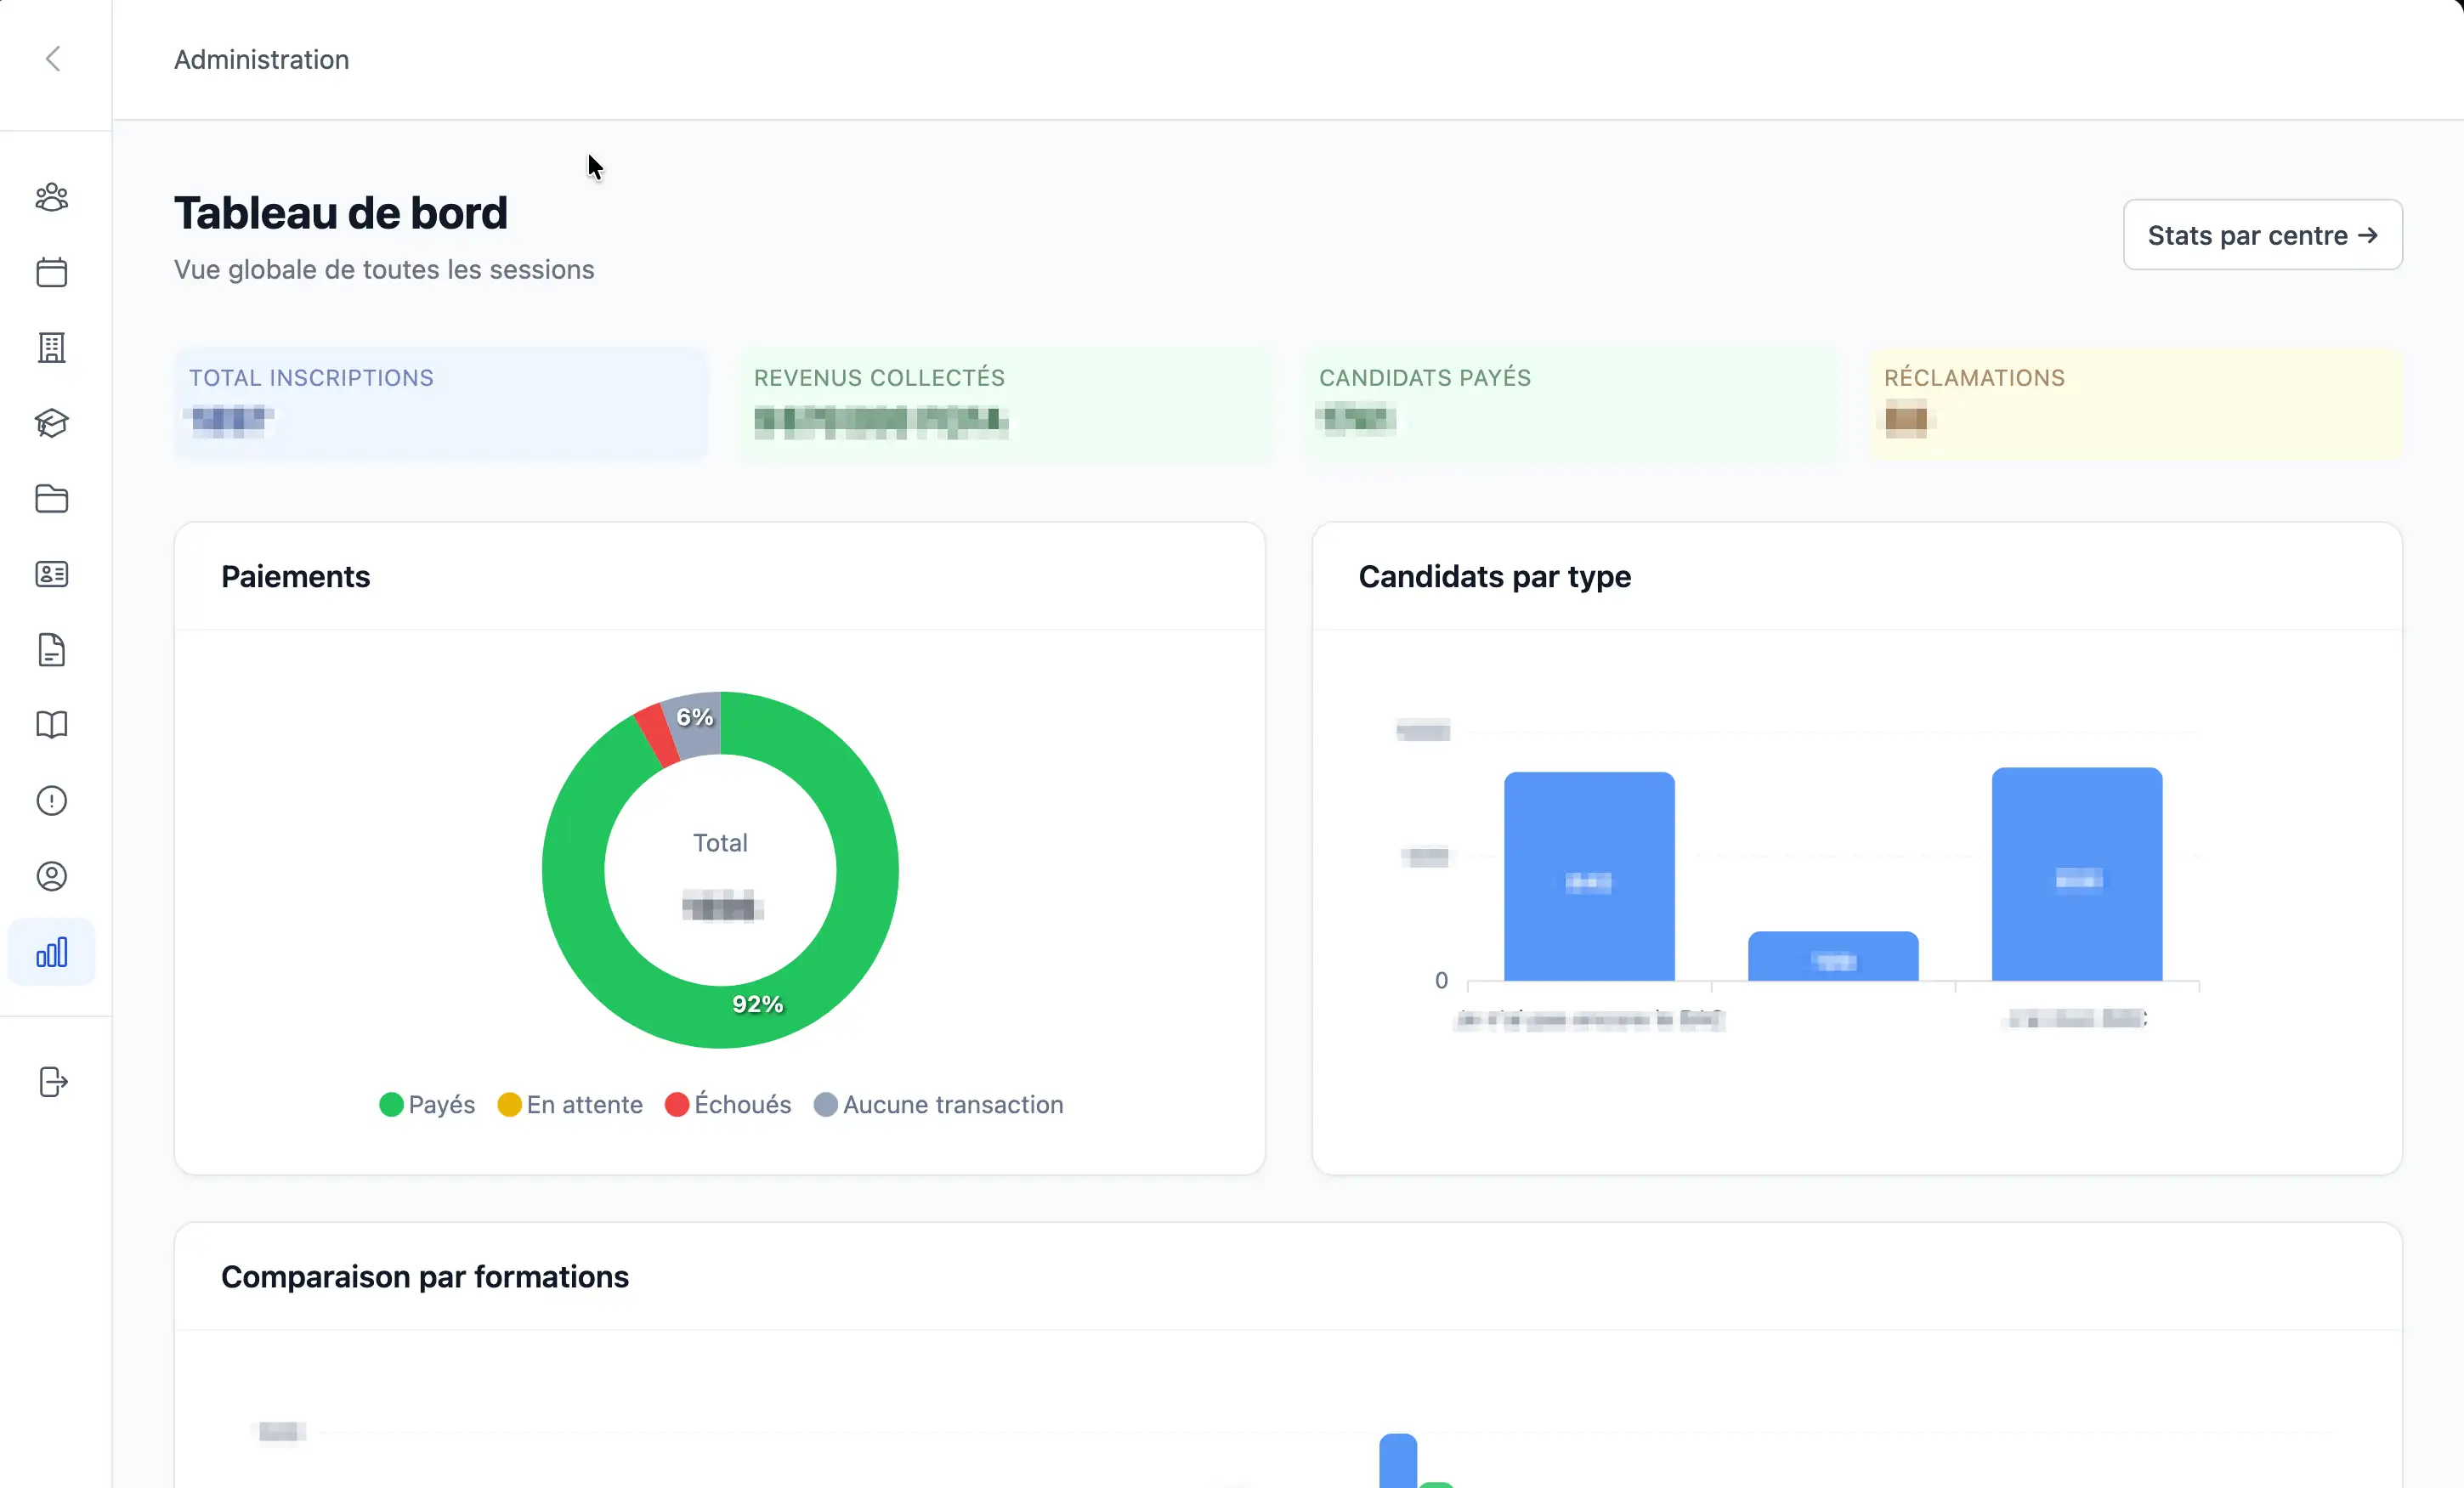Select the bar chart dashboard icon
This screenshot has width=2464, height=1488.
pyautogui.click(x=52, y=952)
